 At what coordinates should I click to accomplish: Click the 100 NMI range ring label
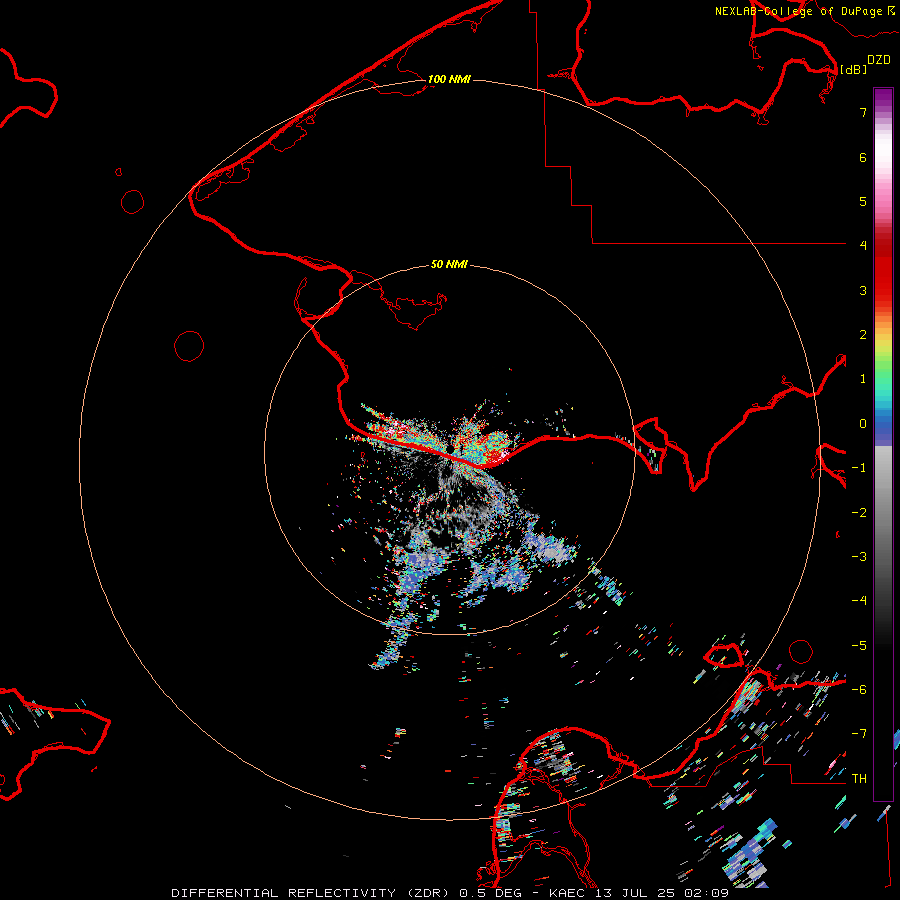[449, 79]
